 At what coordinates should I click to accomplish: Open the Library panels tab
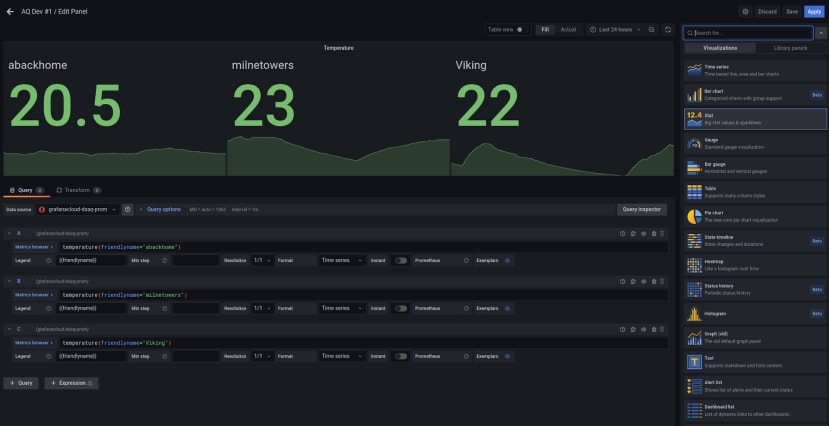click(790, 48)
